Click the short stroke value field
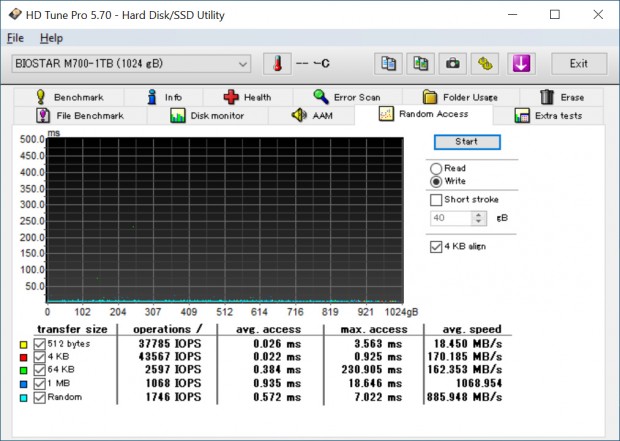620x441 pixels. coord(451,218)
